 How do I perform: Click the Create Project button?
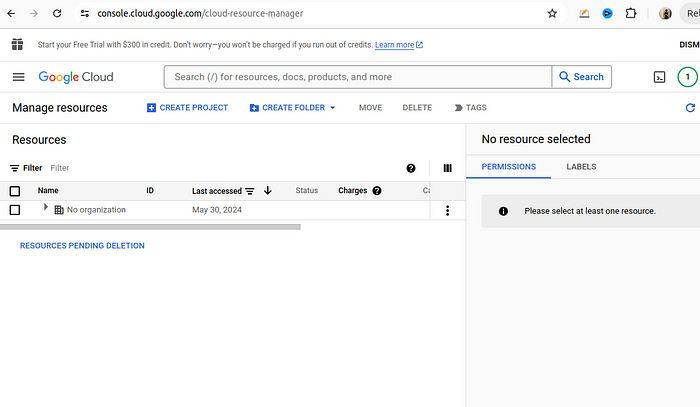[188, 108]
